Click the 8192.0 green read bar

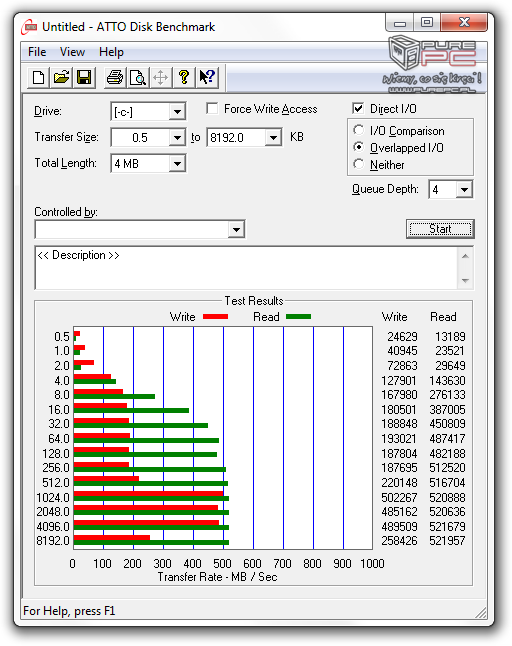pos(151,543)
